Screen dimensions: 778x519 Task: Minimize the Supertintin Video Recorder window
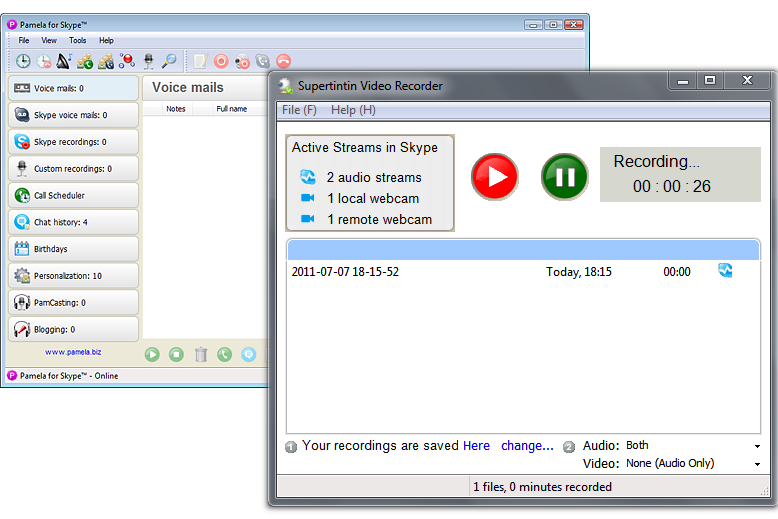coord(683,81)
